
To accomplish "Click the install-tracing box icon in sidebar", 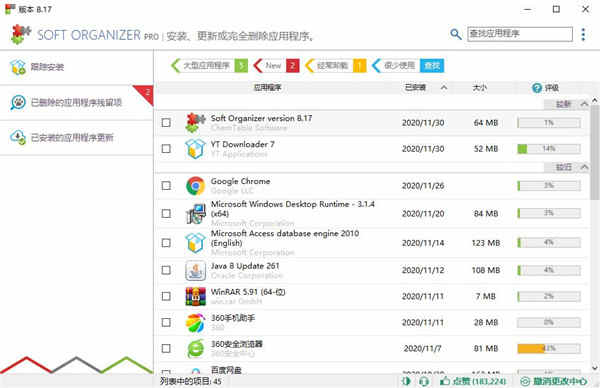I will coord(18,67).
